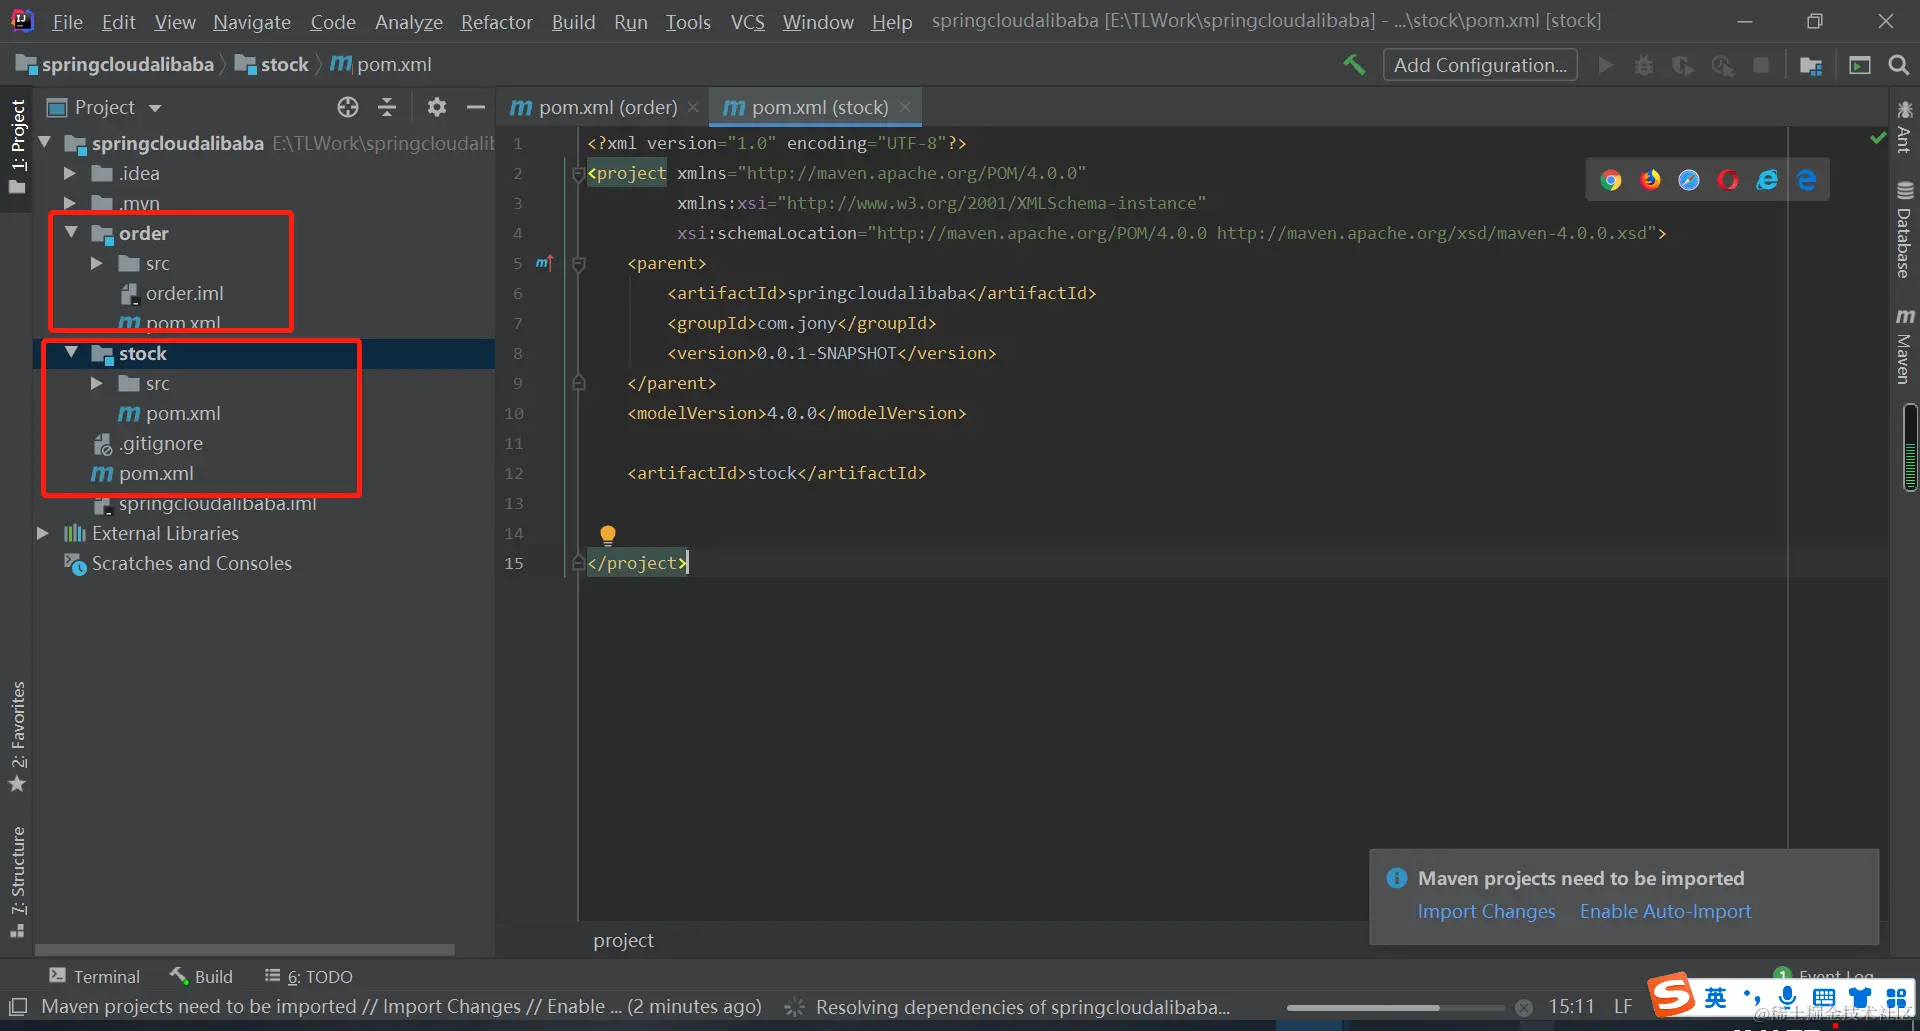Click the Sogou microphone voice input icon
This screenshot has height=1031, width=1920.
(1788, 997)
